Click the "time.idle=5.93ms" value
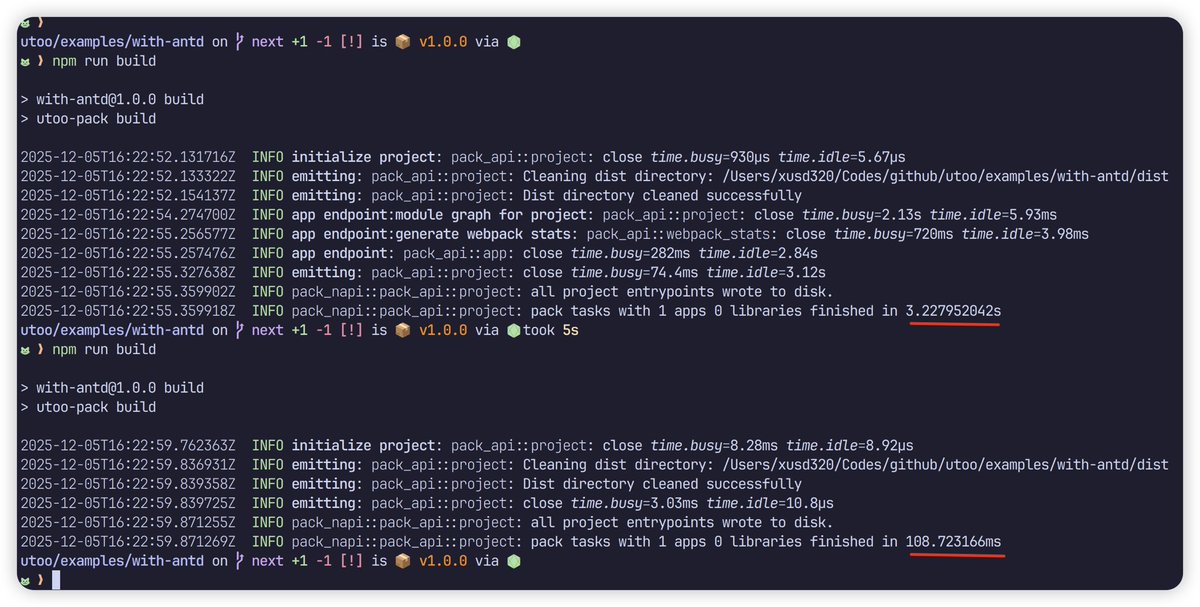1200x607 pixels. [x=993, y=215]
